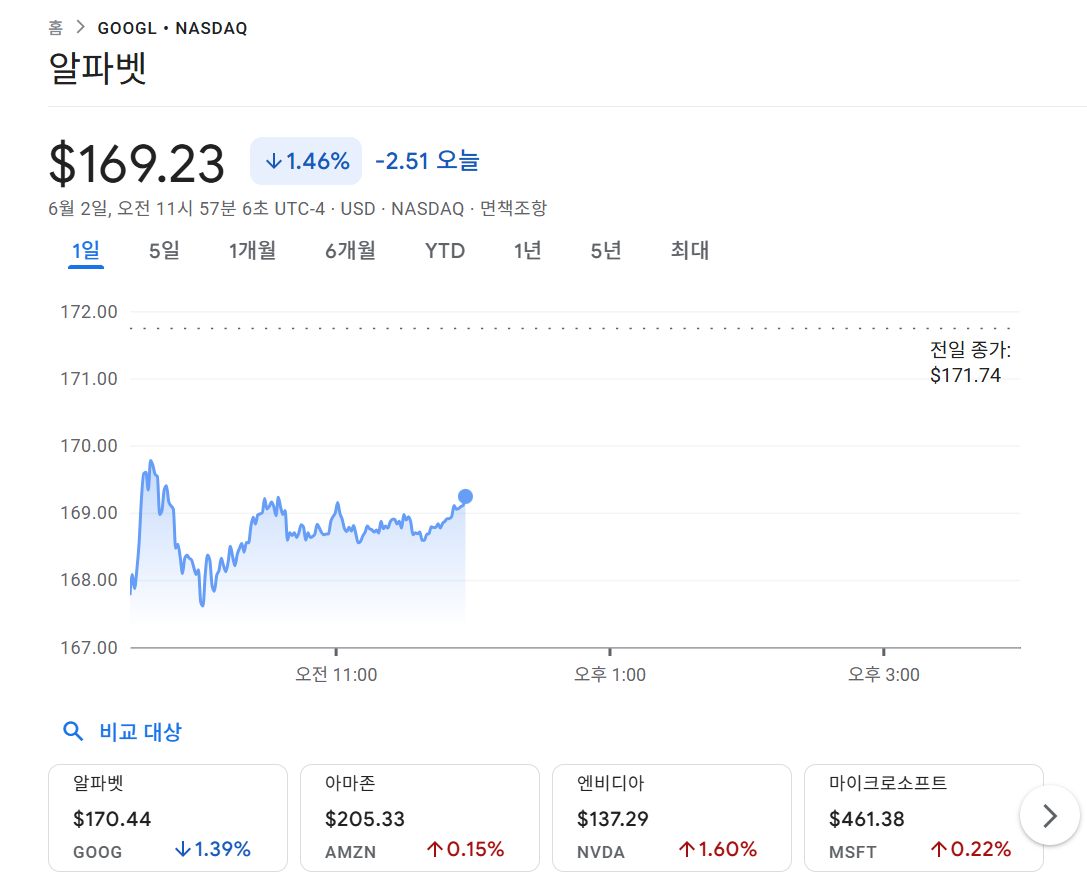Select the 1일 time range tab
This screenshot has height=885, width=1087.
pos(86,250)
